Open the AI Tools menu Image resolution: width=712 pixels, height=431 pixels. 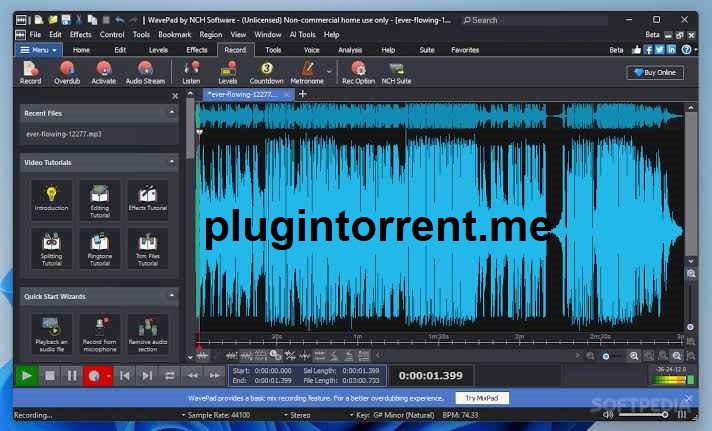[x=302, y=35]
